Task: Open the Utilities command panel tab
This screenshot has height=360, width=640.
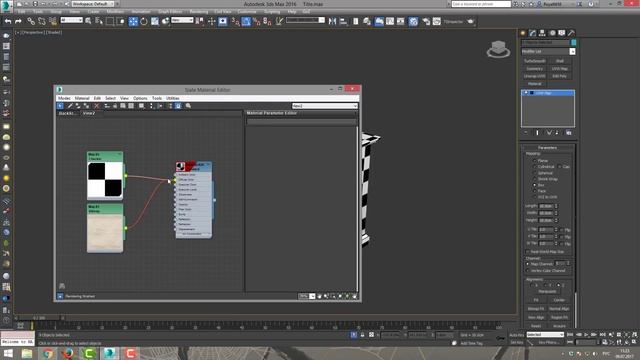Action: pyautogui.click(x=571, y=33)
